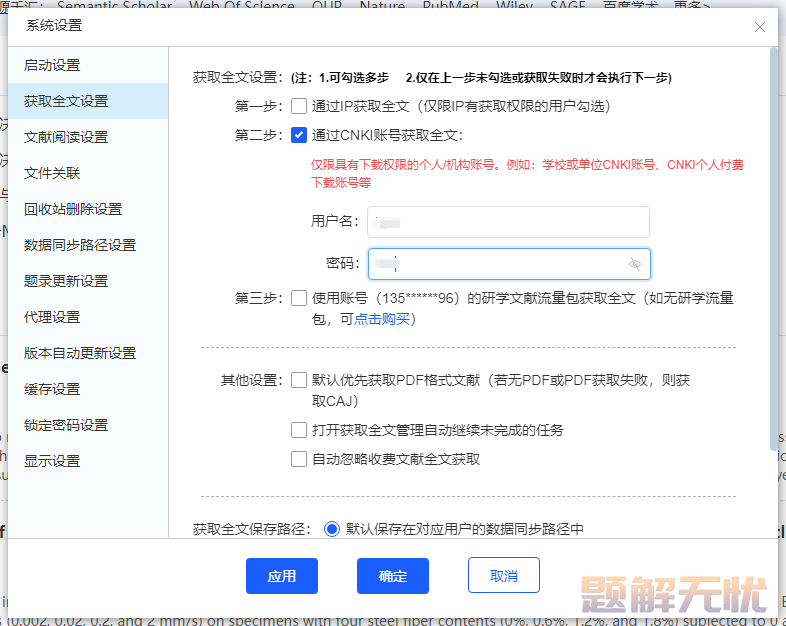The width and height of the screenshot is (786, 626).
Task: Check 自动忽略收费文献全文获取 option
Action: pos(299,459)
